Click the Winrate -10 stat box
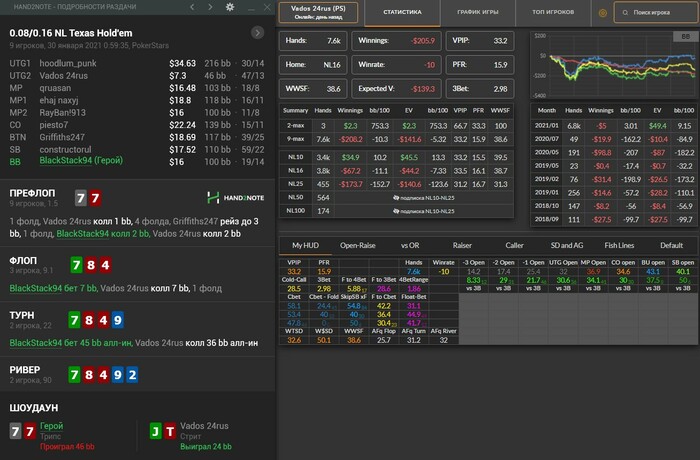This screenshot has width=700, height=460. click(396, 65)
